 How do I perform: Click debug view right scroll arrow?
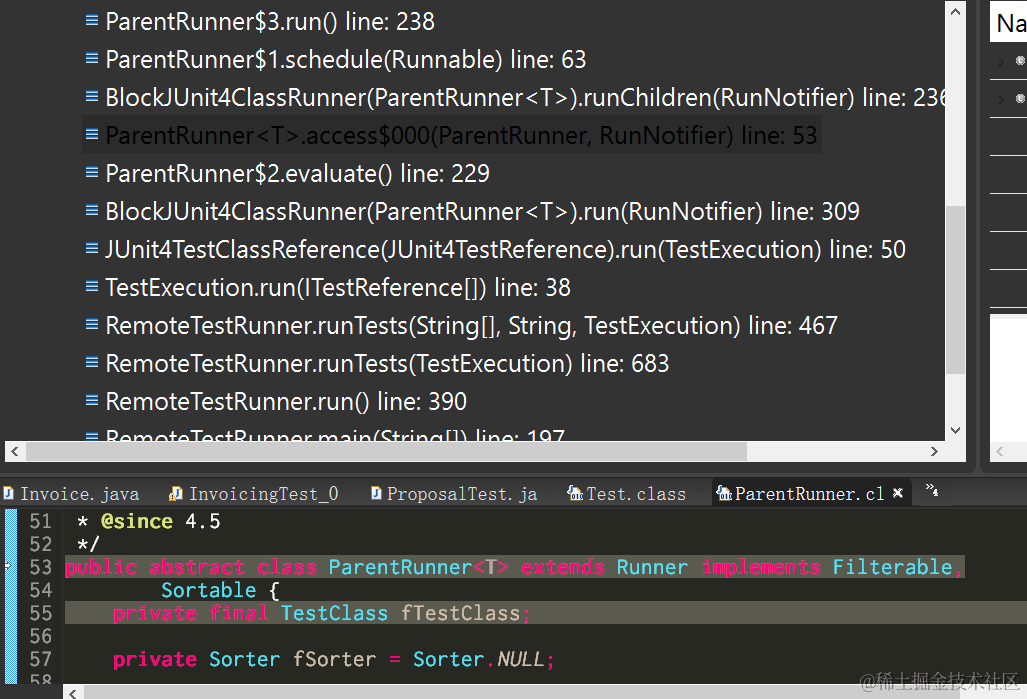934,451
